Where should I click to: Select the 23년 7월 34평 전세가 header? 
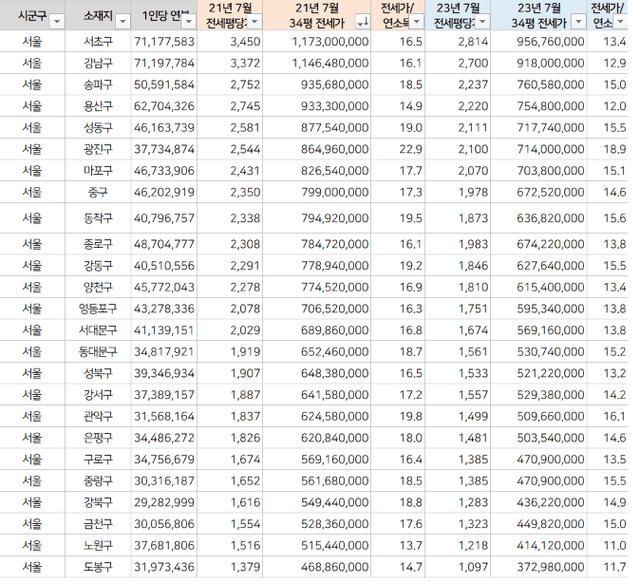(x=539, y=15)
